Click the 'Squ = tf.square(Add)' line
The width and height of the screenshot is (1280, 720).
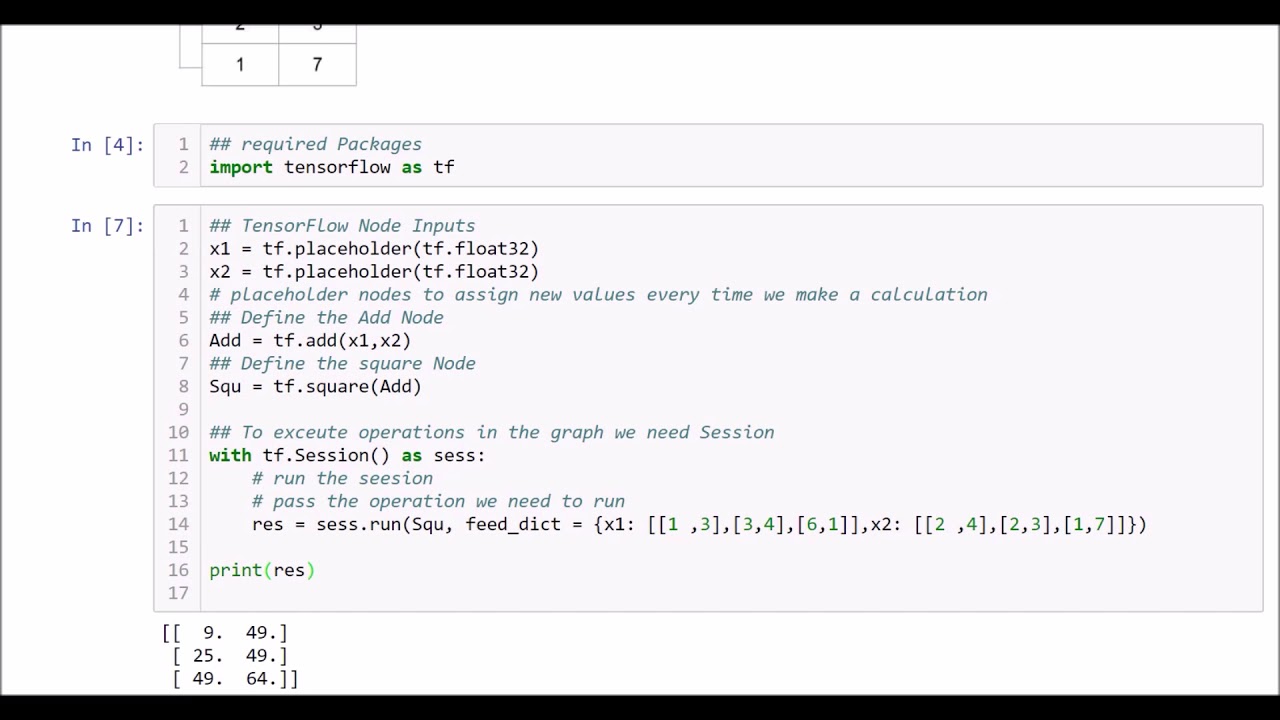click(316, 386)
